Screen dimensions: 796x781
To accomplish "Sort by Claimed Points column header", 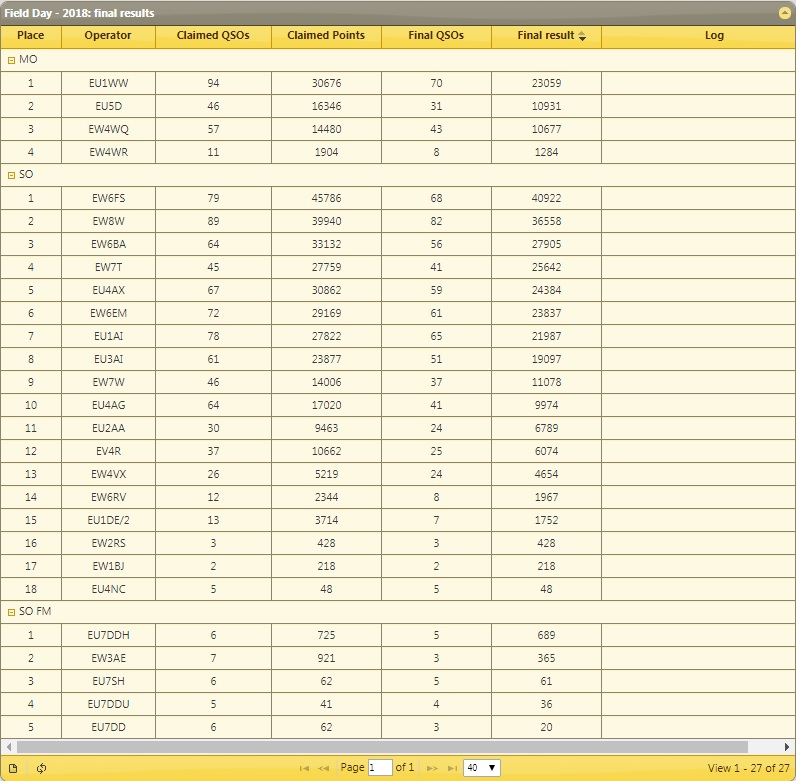I will (326, 36).
